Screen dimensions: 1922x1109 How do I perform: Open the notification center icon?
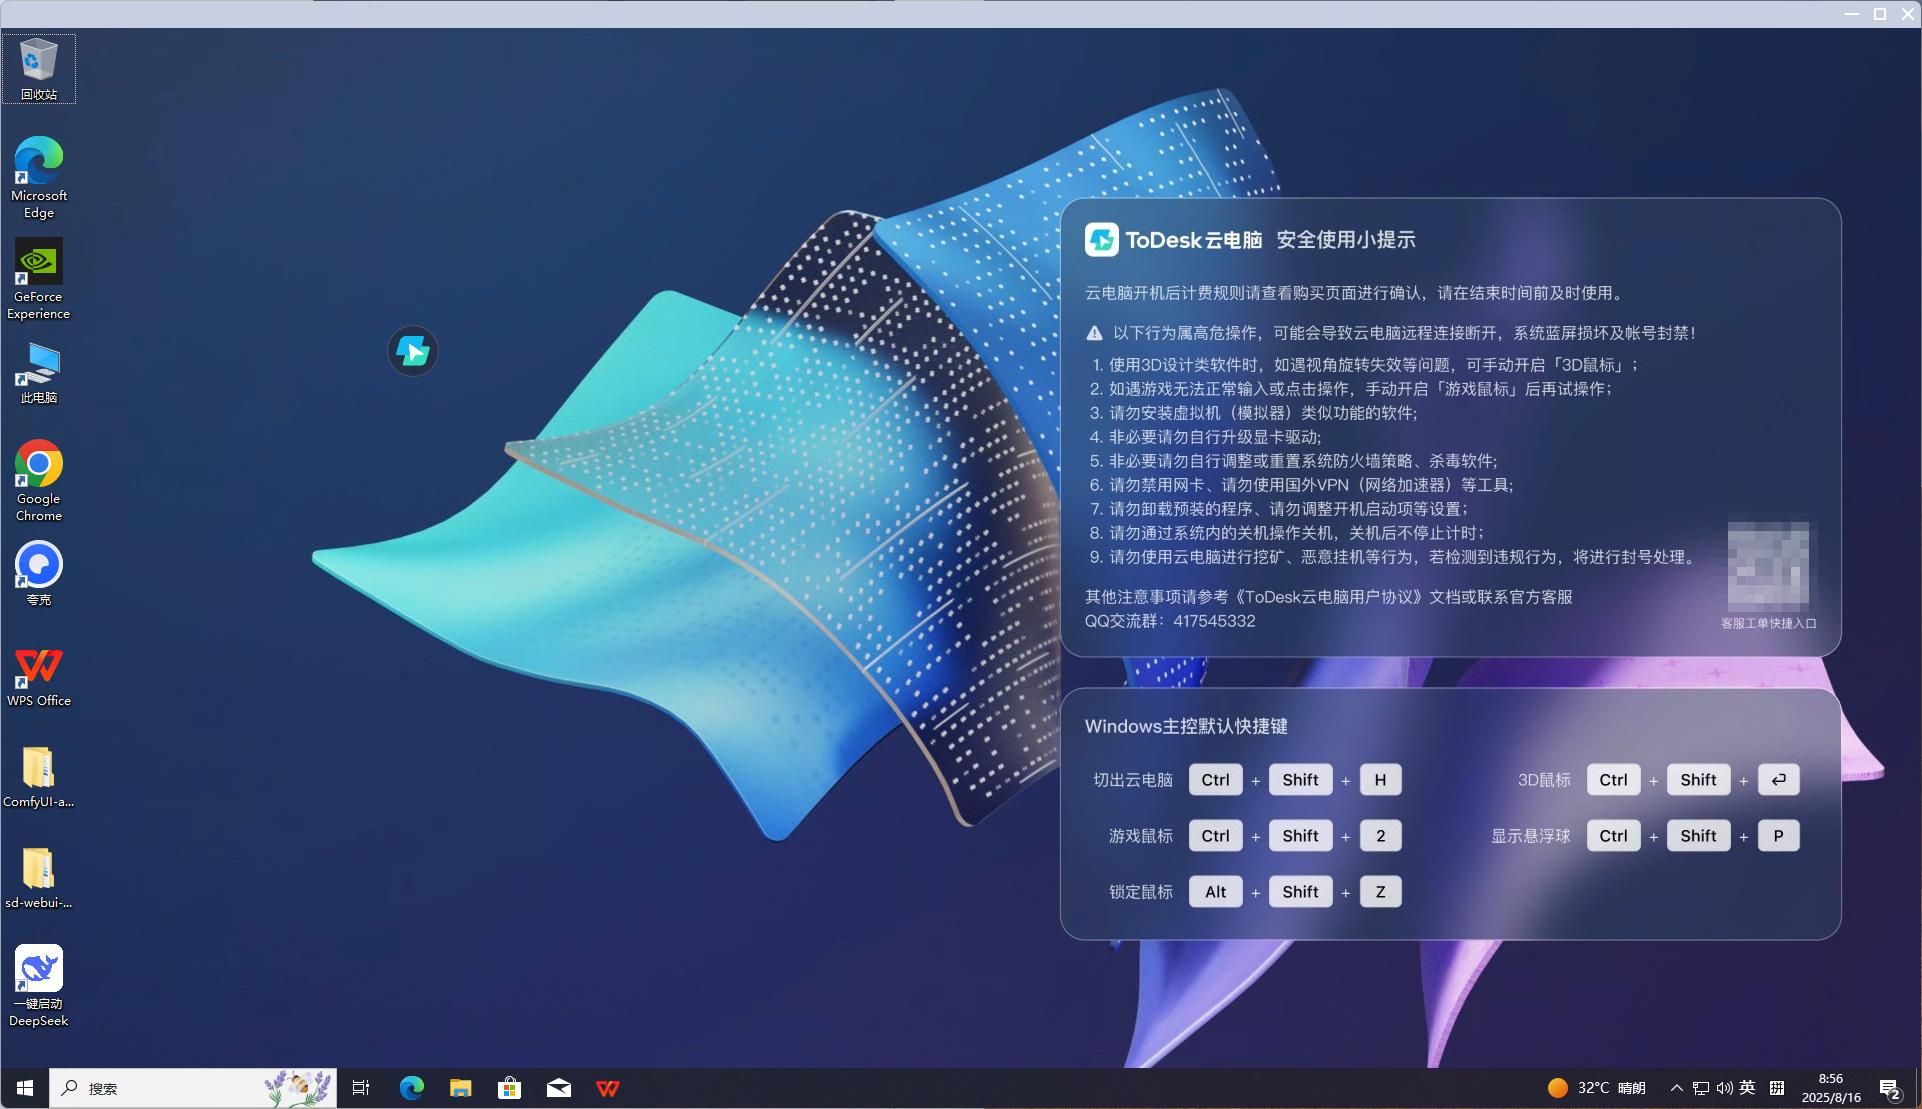point(1890,1088)
